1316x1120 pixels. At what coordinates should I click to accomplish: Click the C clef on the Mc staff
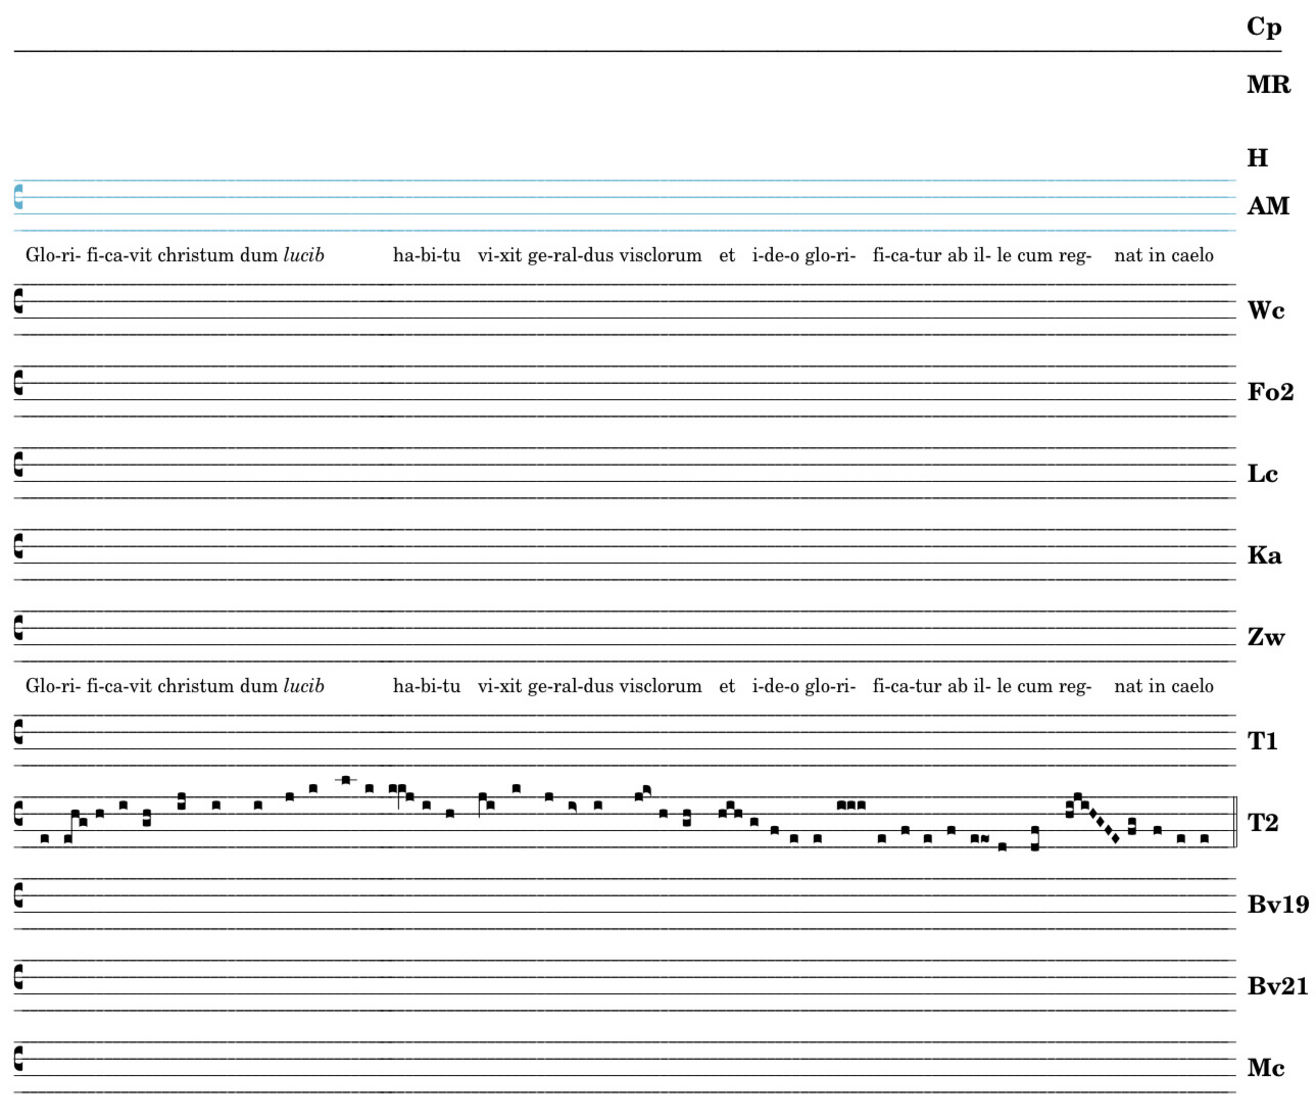coord(18,1059)
